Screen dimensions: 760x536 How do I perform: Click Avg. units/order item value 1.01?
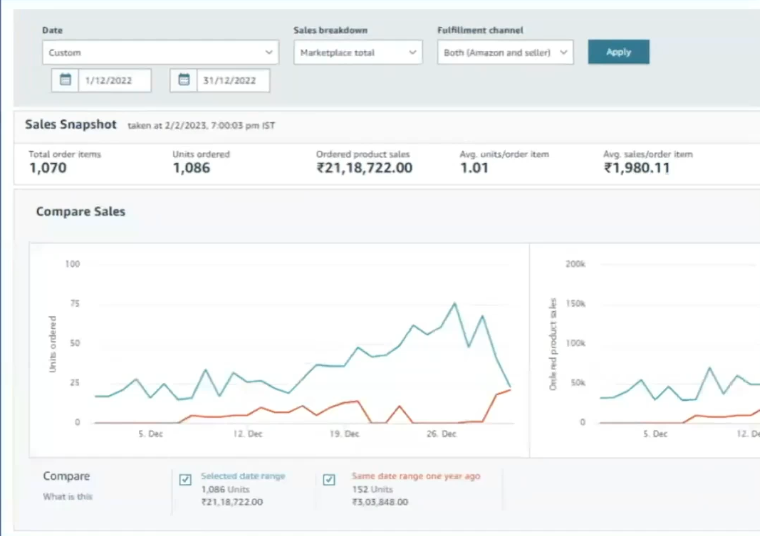(x=474, y=168)
